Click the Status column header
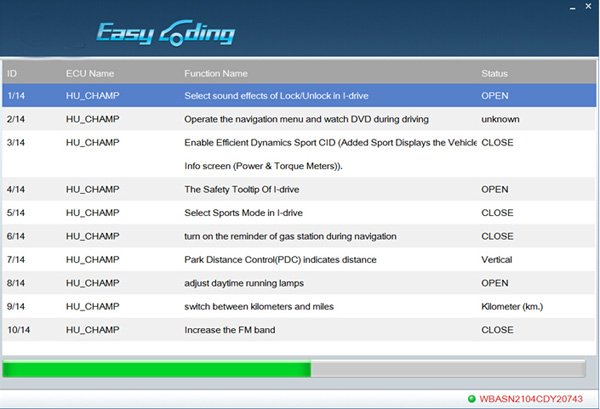Viewport: 600px width, 409px height. [x=494, y=73]
